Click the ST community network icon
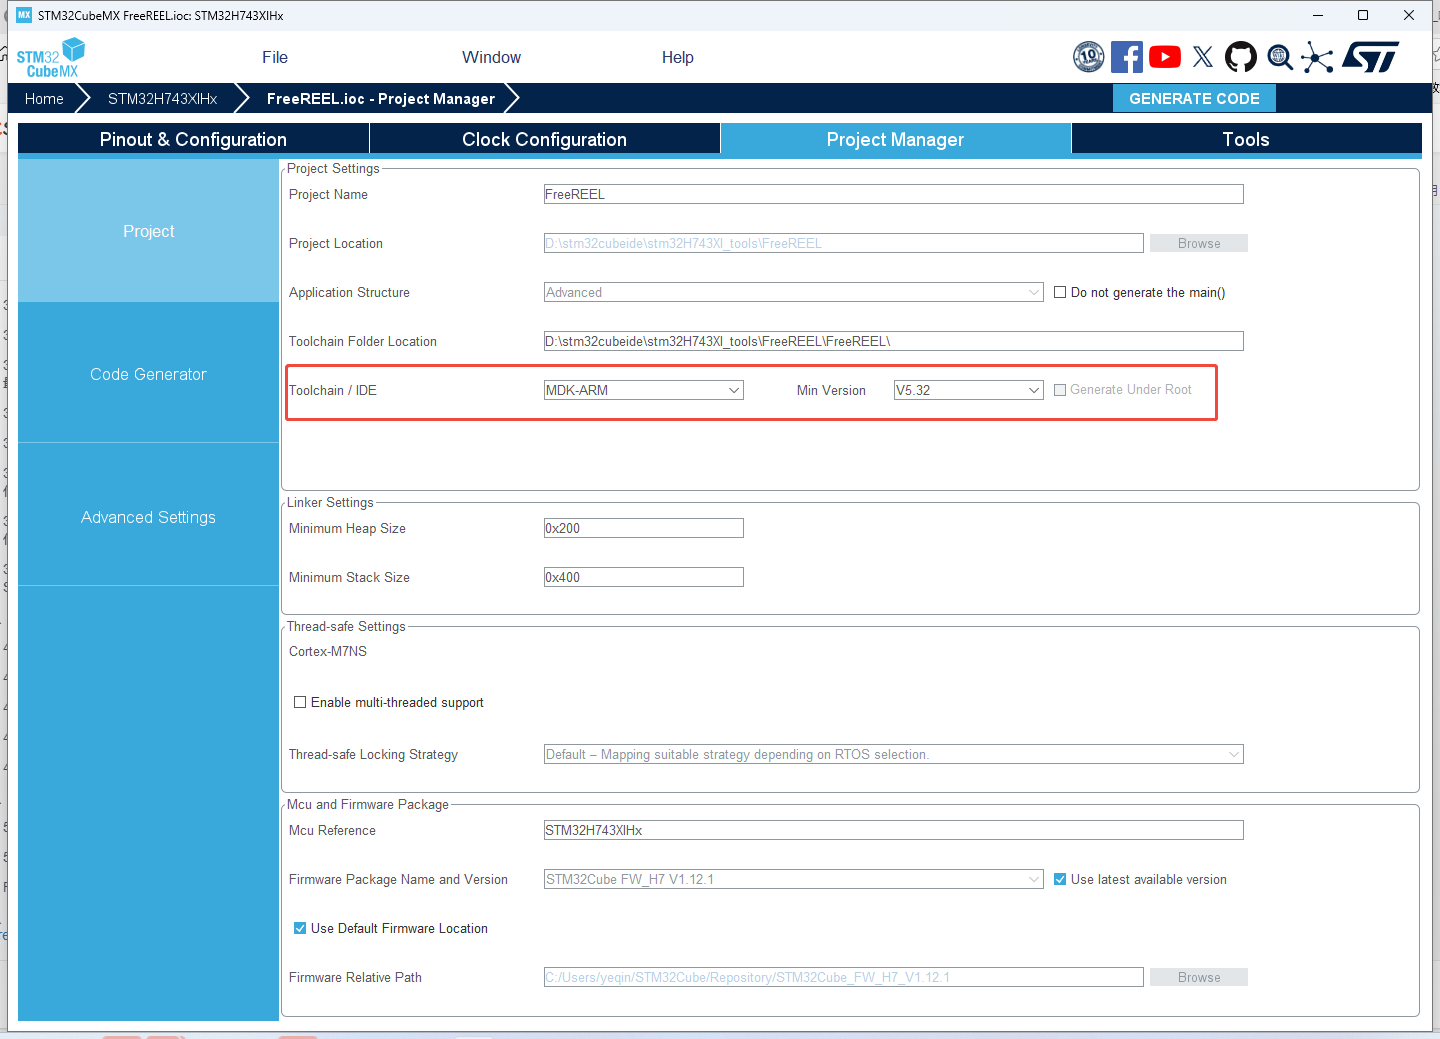The image size is (1440, 1039). coord(1317,57)
